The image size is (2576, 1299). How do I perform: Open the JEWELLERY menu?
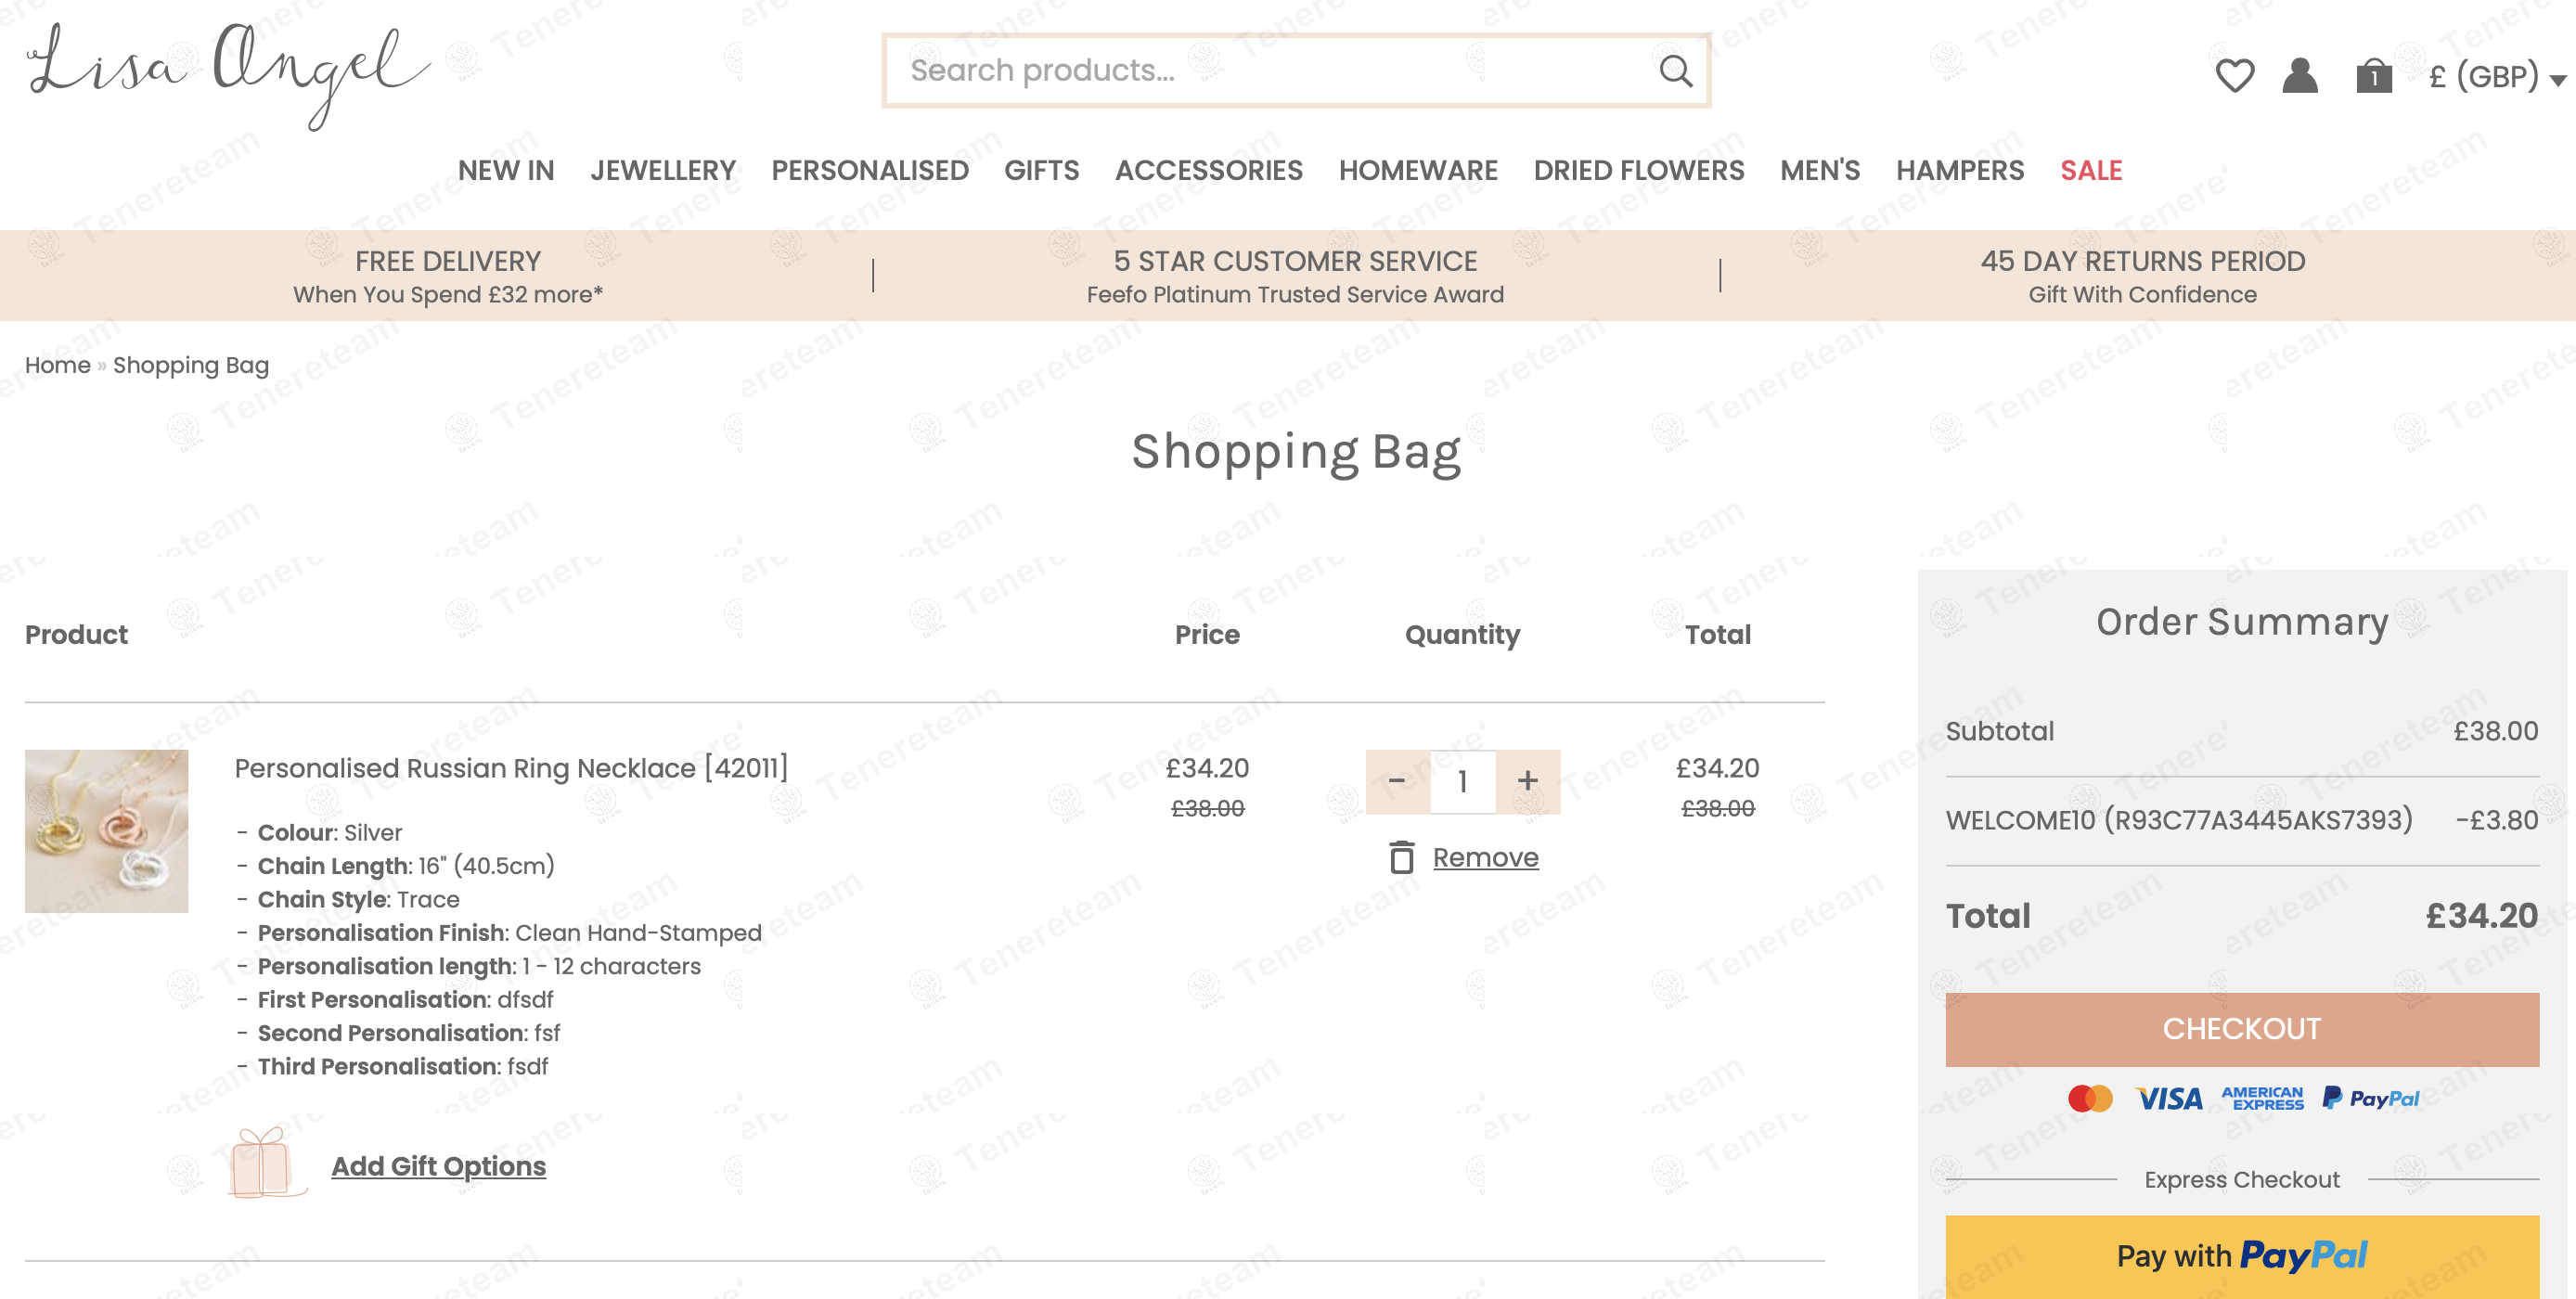(663, 170)
